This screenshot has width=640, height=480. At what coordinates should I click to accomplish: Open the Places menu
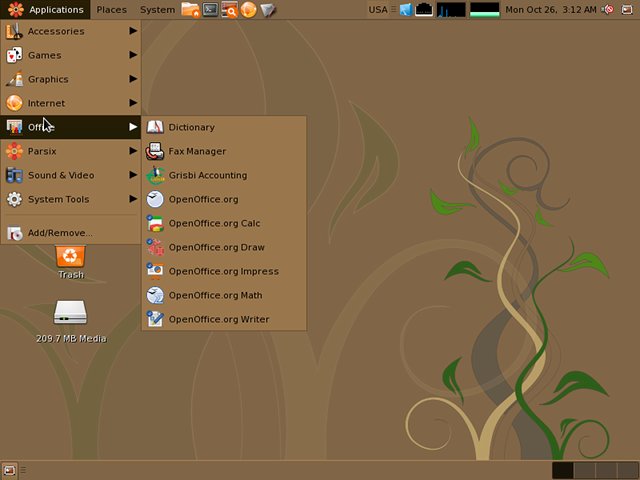click(111, 9)
